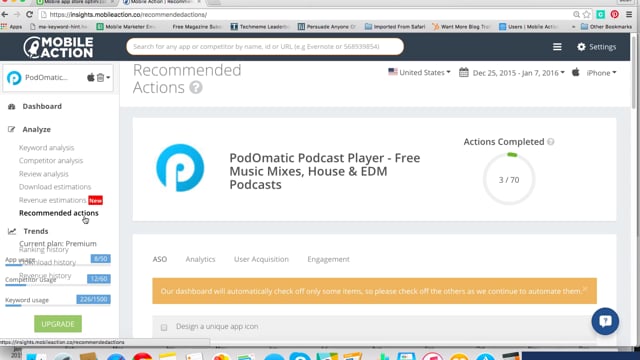
Task: Open Users | Mobile Action bookmark
Action: point(529,27)
